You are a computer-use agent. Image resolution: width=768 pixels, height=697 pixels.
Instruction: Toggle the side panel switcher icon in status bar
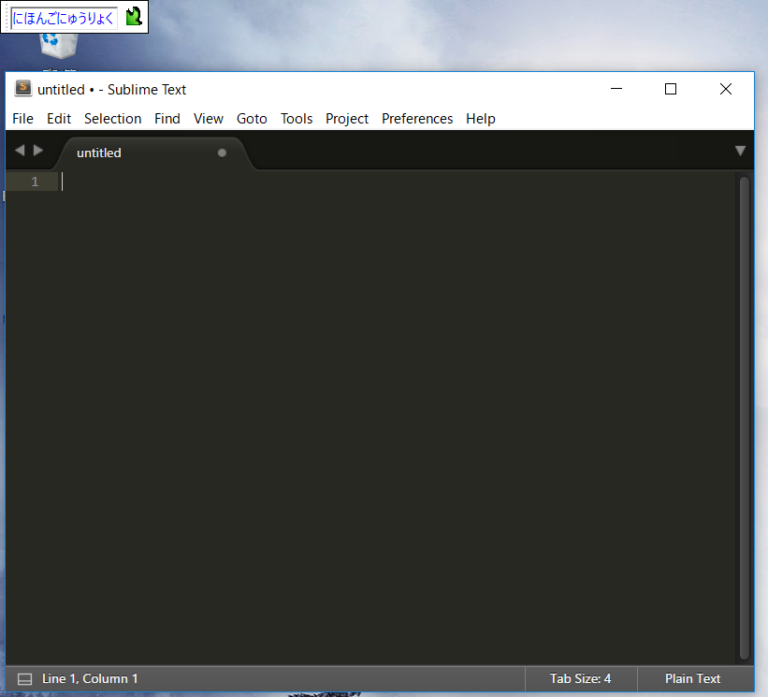click(24, 679)
